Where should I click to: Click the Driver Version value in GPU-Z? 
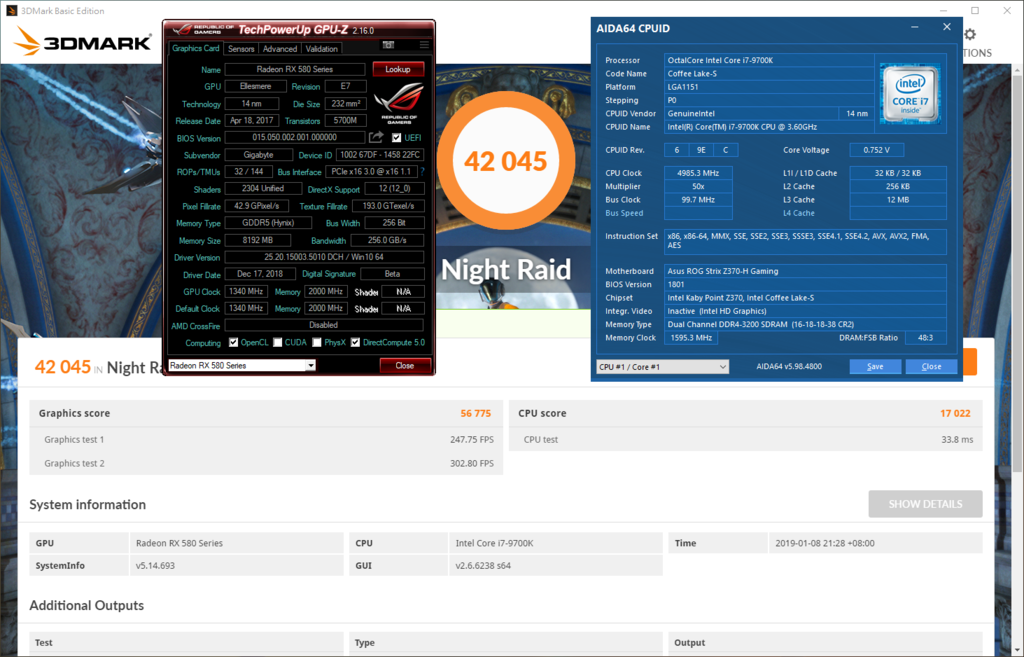pos(324,257)
